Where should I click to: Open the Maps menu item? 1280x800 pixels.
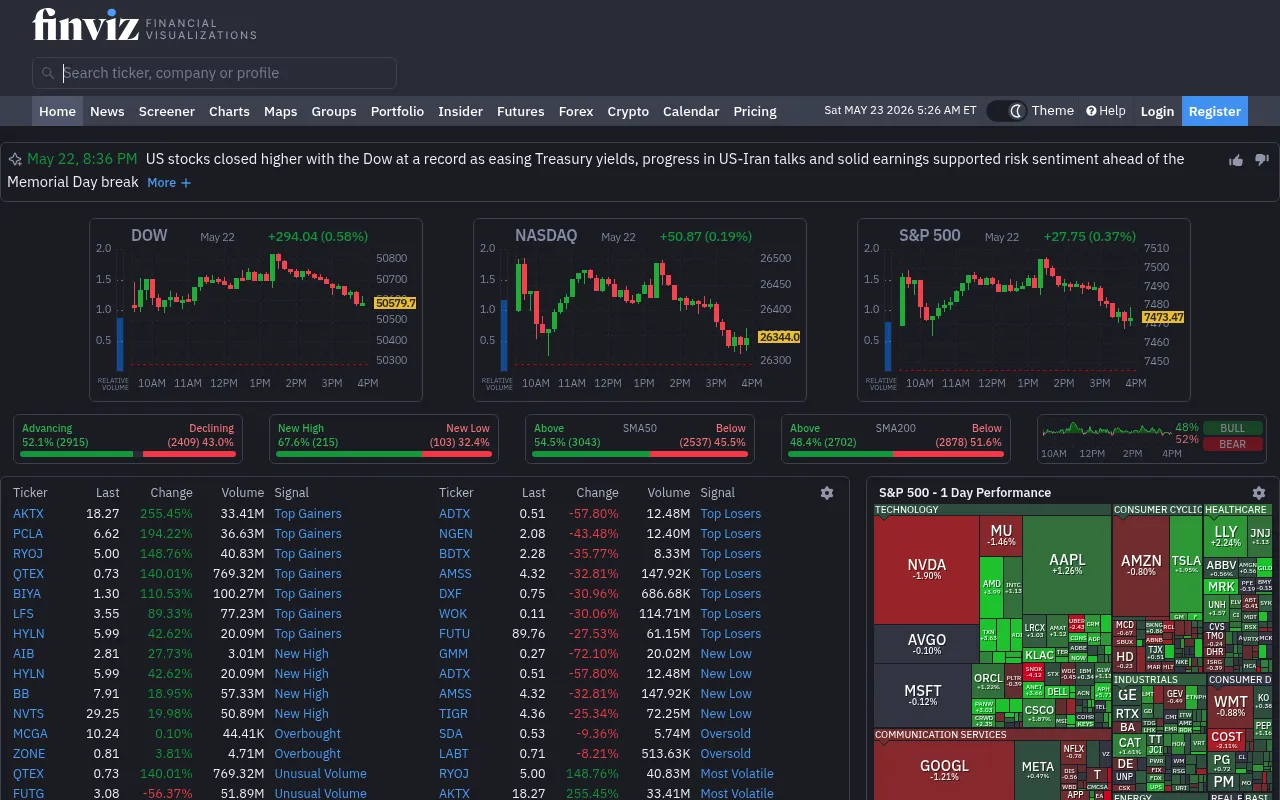[280, 111]
